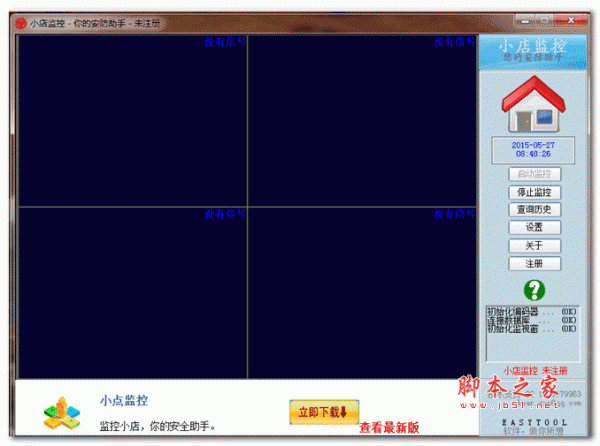Click the 关于 about button
The width and height of the screenshot is (600, 446).
click(535, 246)
